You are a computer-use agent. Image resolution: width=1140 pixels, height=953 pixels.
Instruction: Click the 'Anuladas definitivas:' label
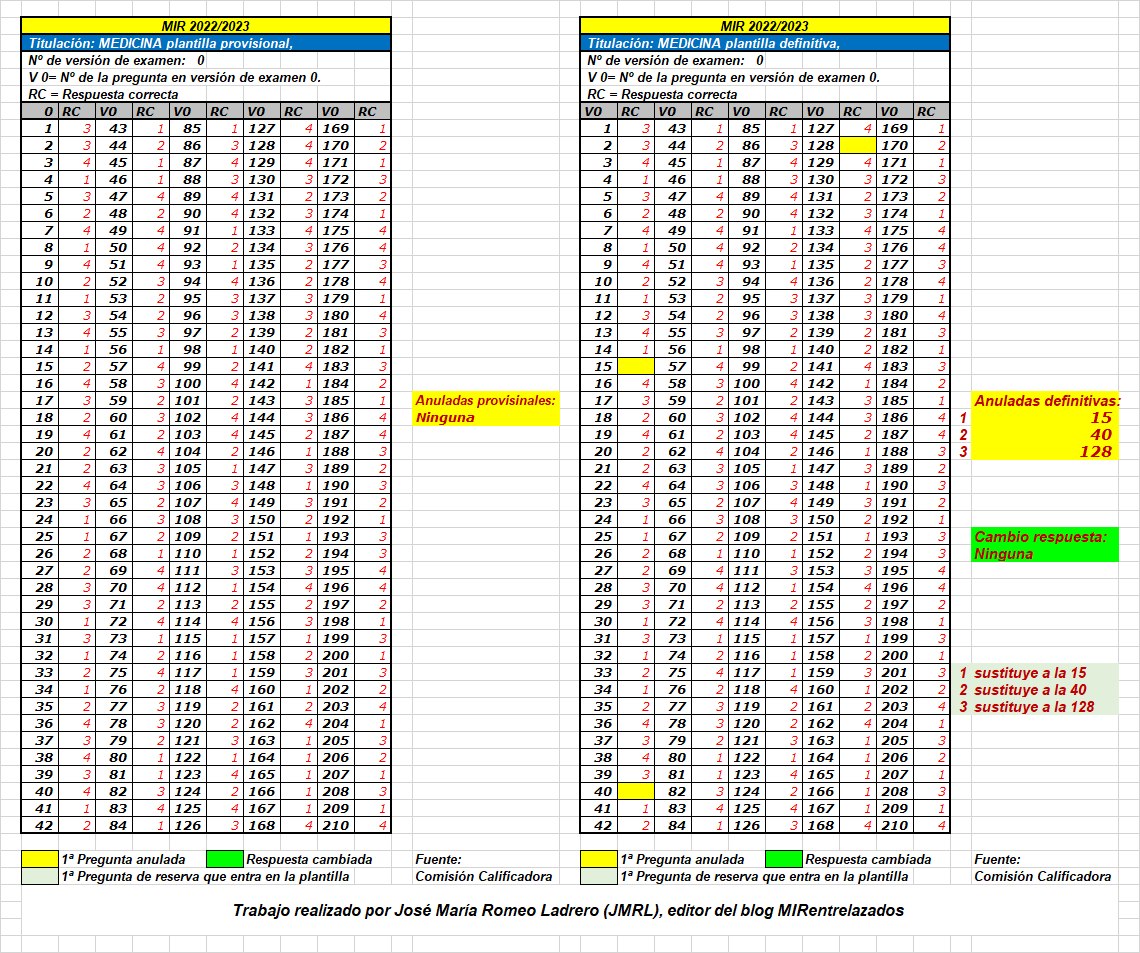1047,401
